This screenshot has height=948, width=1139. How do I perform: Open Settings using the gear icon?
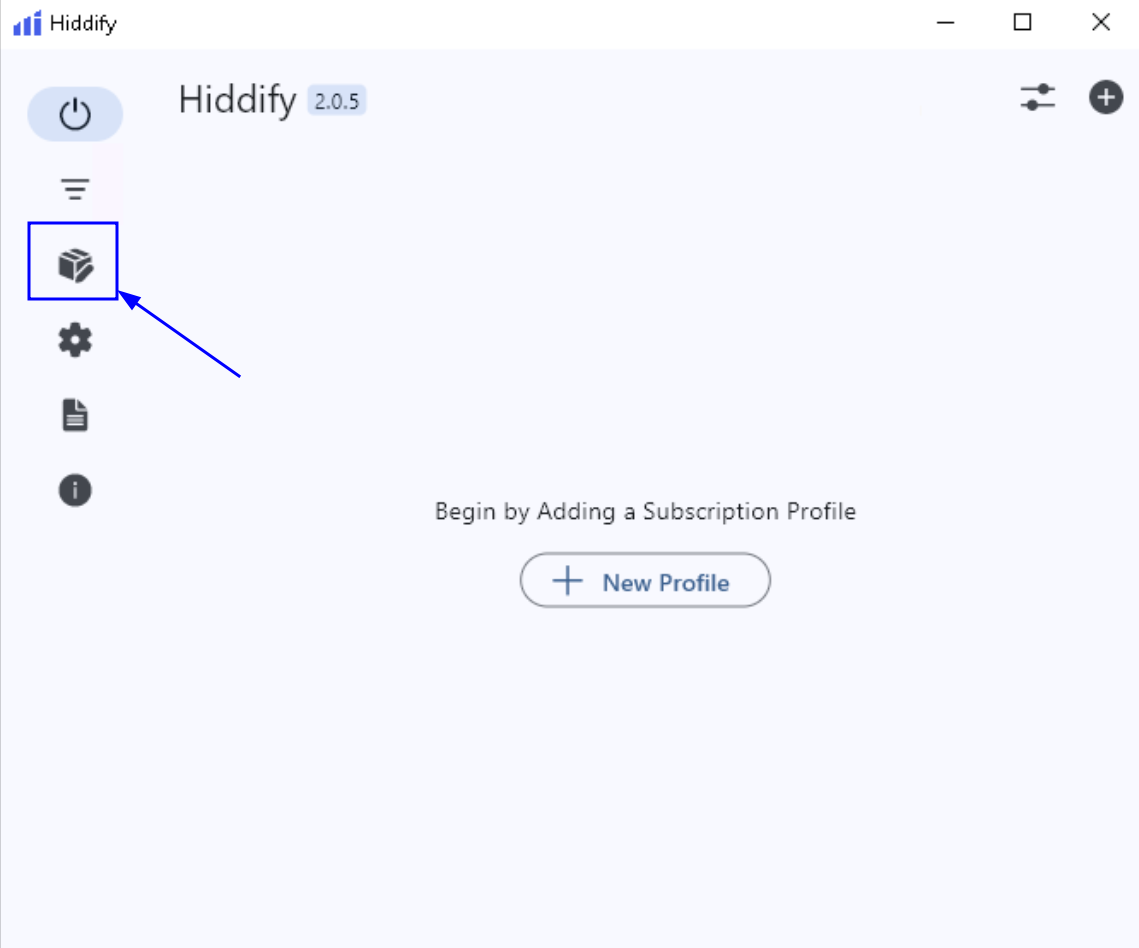click(74, 339)
